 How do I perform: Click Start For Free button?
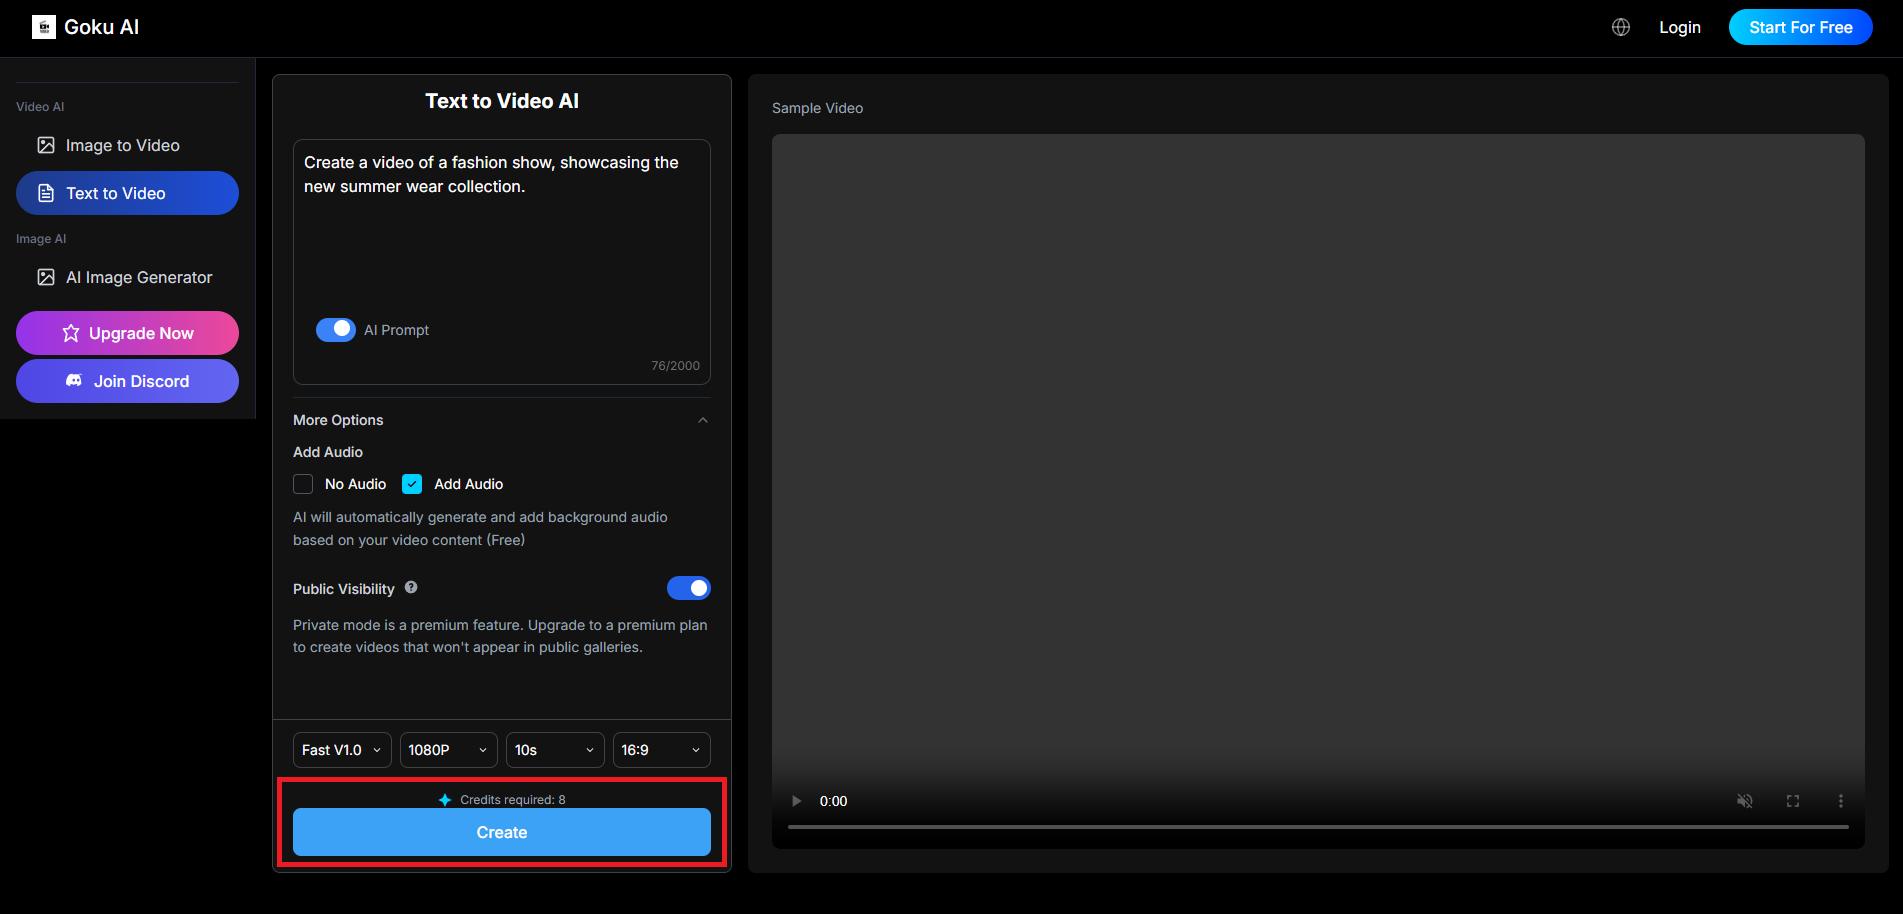1801,27
